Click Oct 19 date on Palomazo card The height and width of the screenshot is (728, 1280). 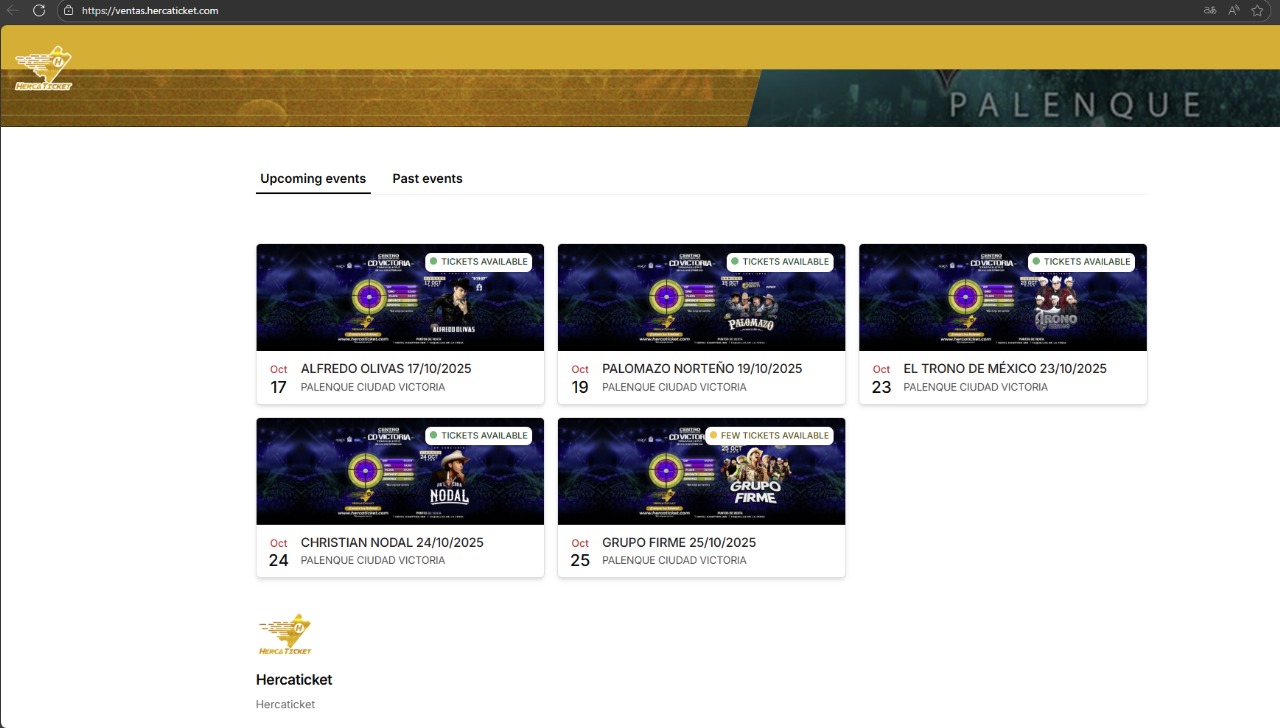tap(580, 379)
